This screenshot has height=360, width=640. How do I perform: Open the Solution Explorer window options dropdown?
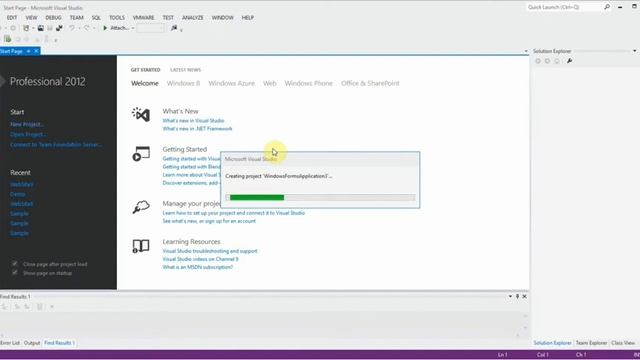pyautogui.click(x=635, y=51)
